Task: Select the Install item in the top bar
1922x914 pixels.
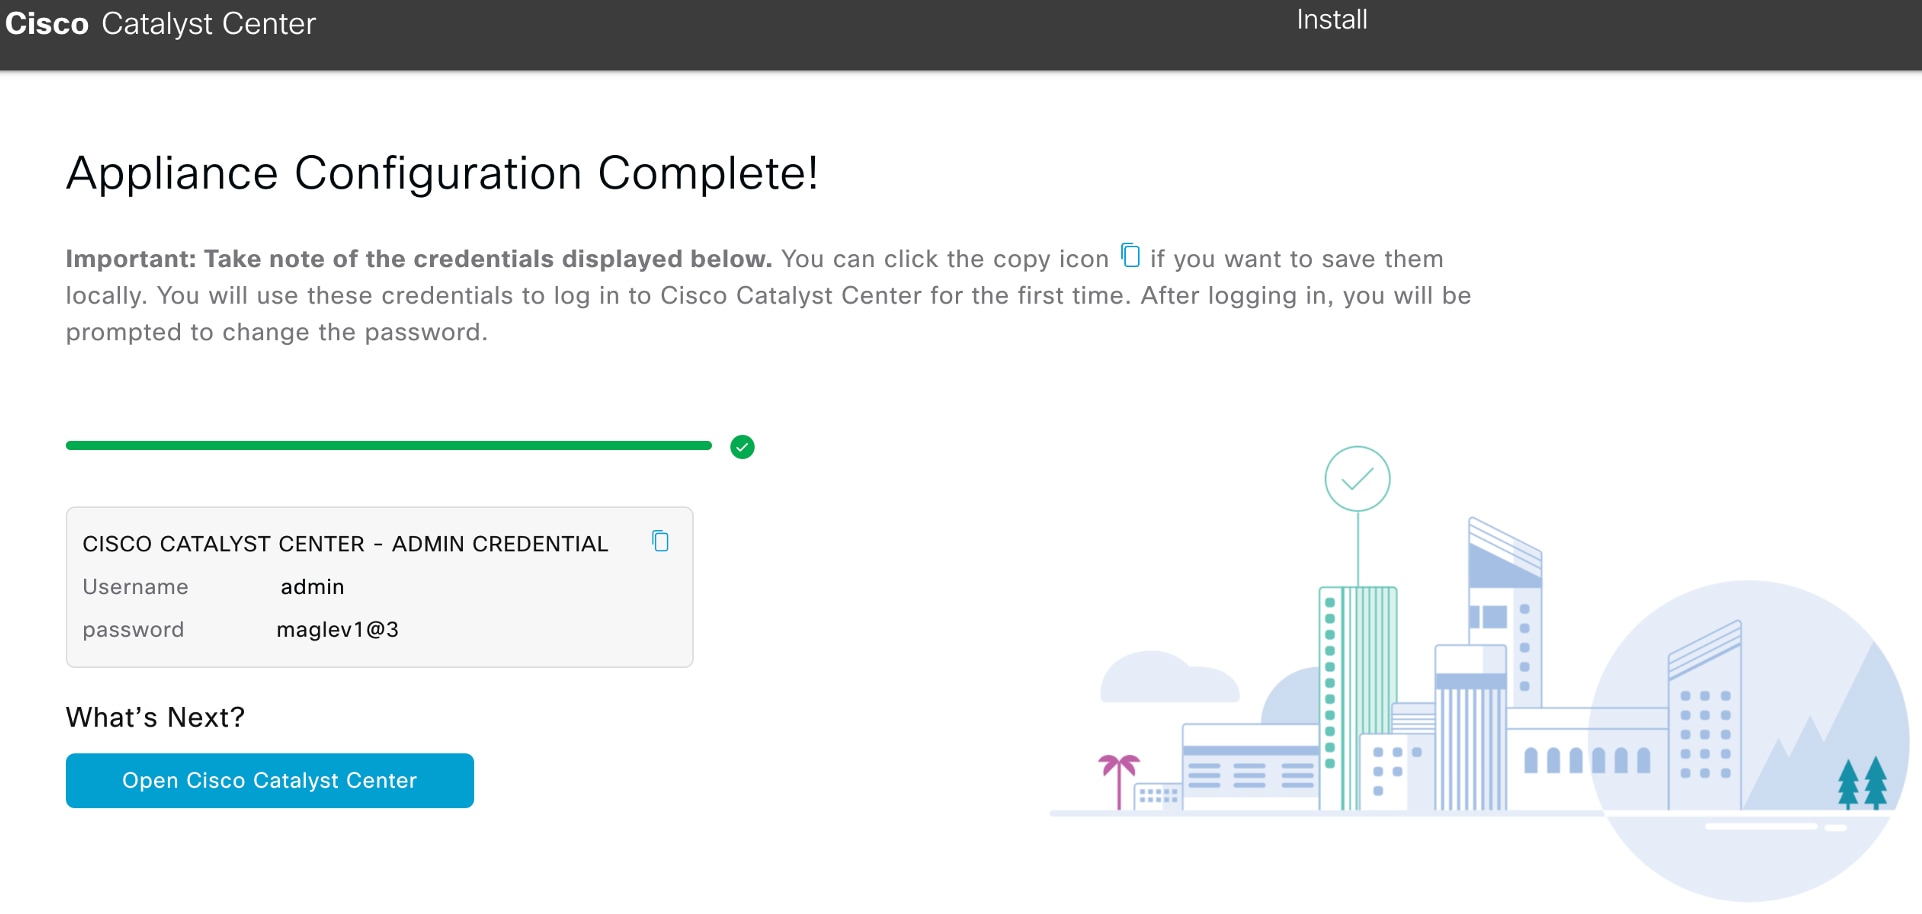Action: tap(1330, 19)
